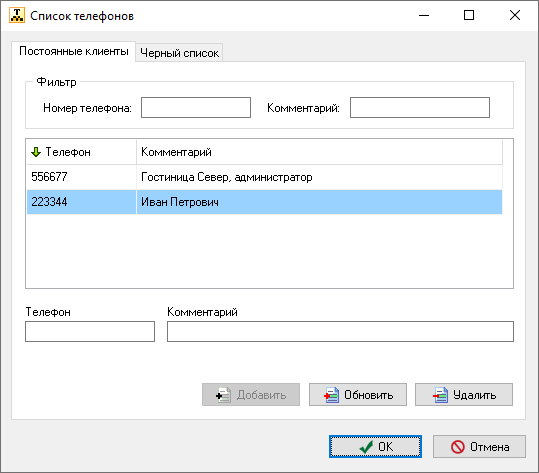Click the green sort arrow on Телефон column

point(36,152)
